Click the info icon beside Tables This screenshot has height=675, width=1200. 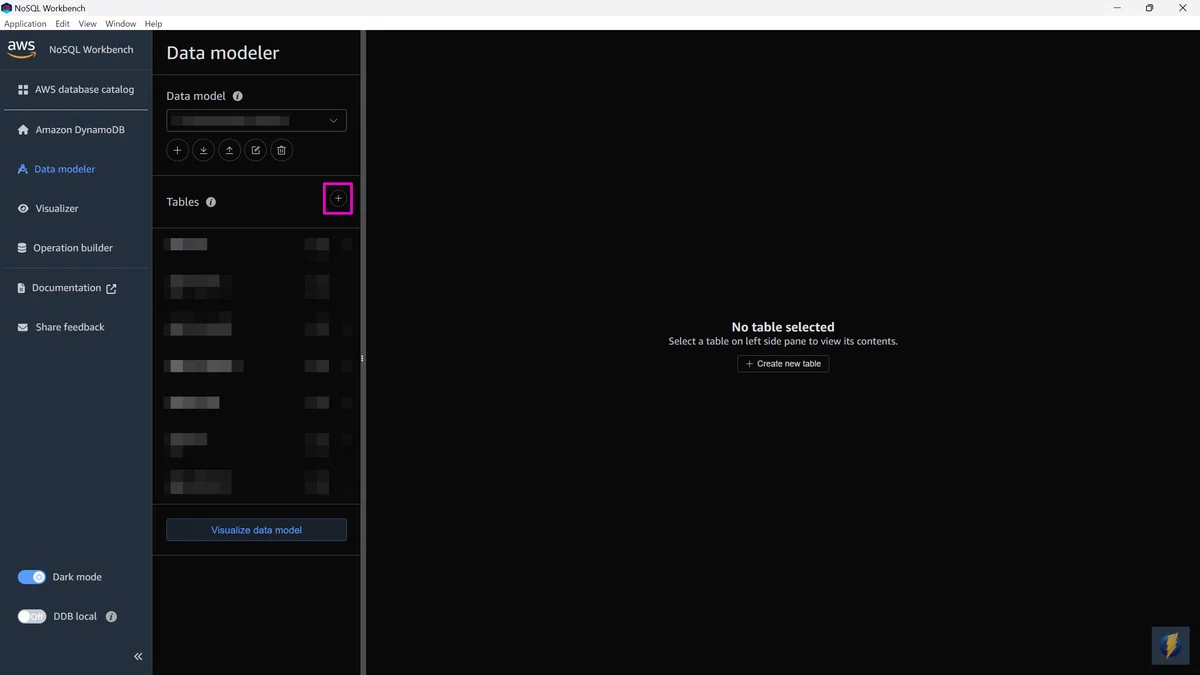pyautogui.click(x=211, y=202)
